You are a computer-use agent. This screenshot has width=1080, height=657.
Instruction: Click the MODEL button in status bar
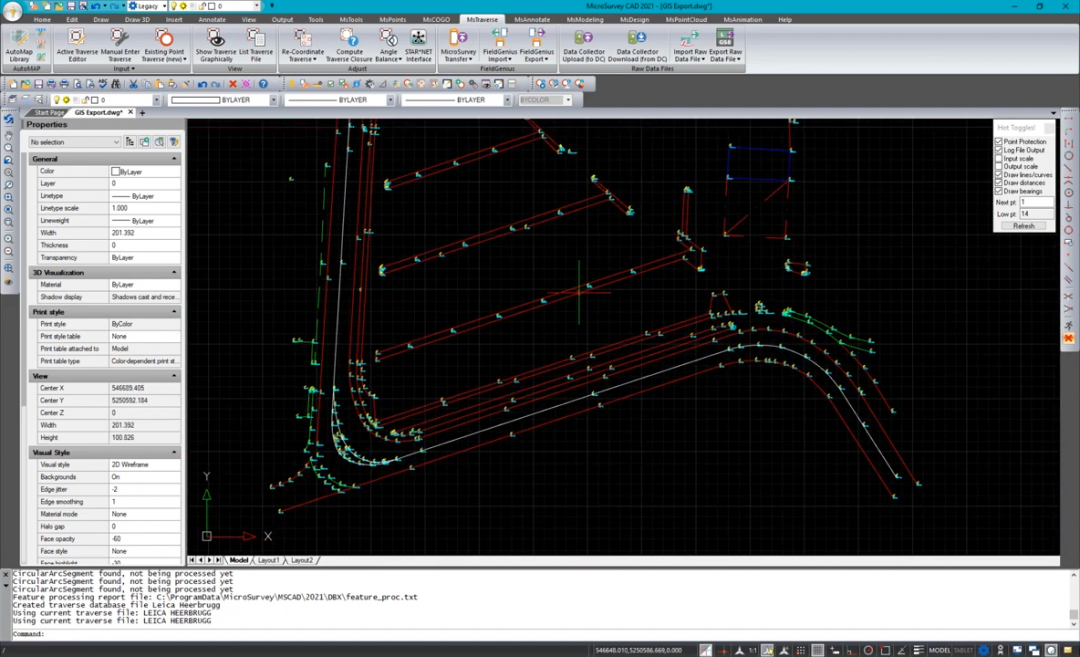click(x=940, y=650)
